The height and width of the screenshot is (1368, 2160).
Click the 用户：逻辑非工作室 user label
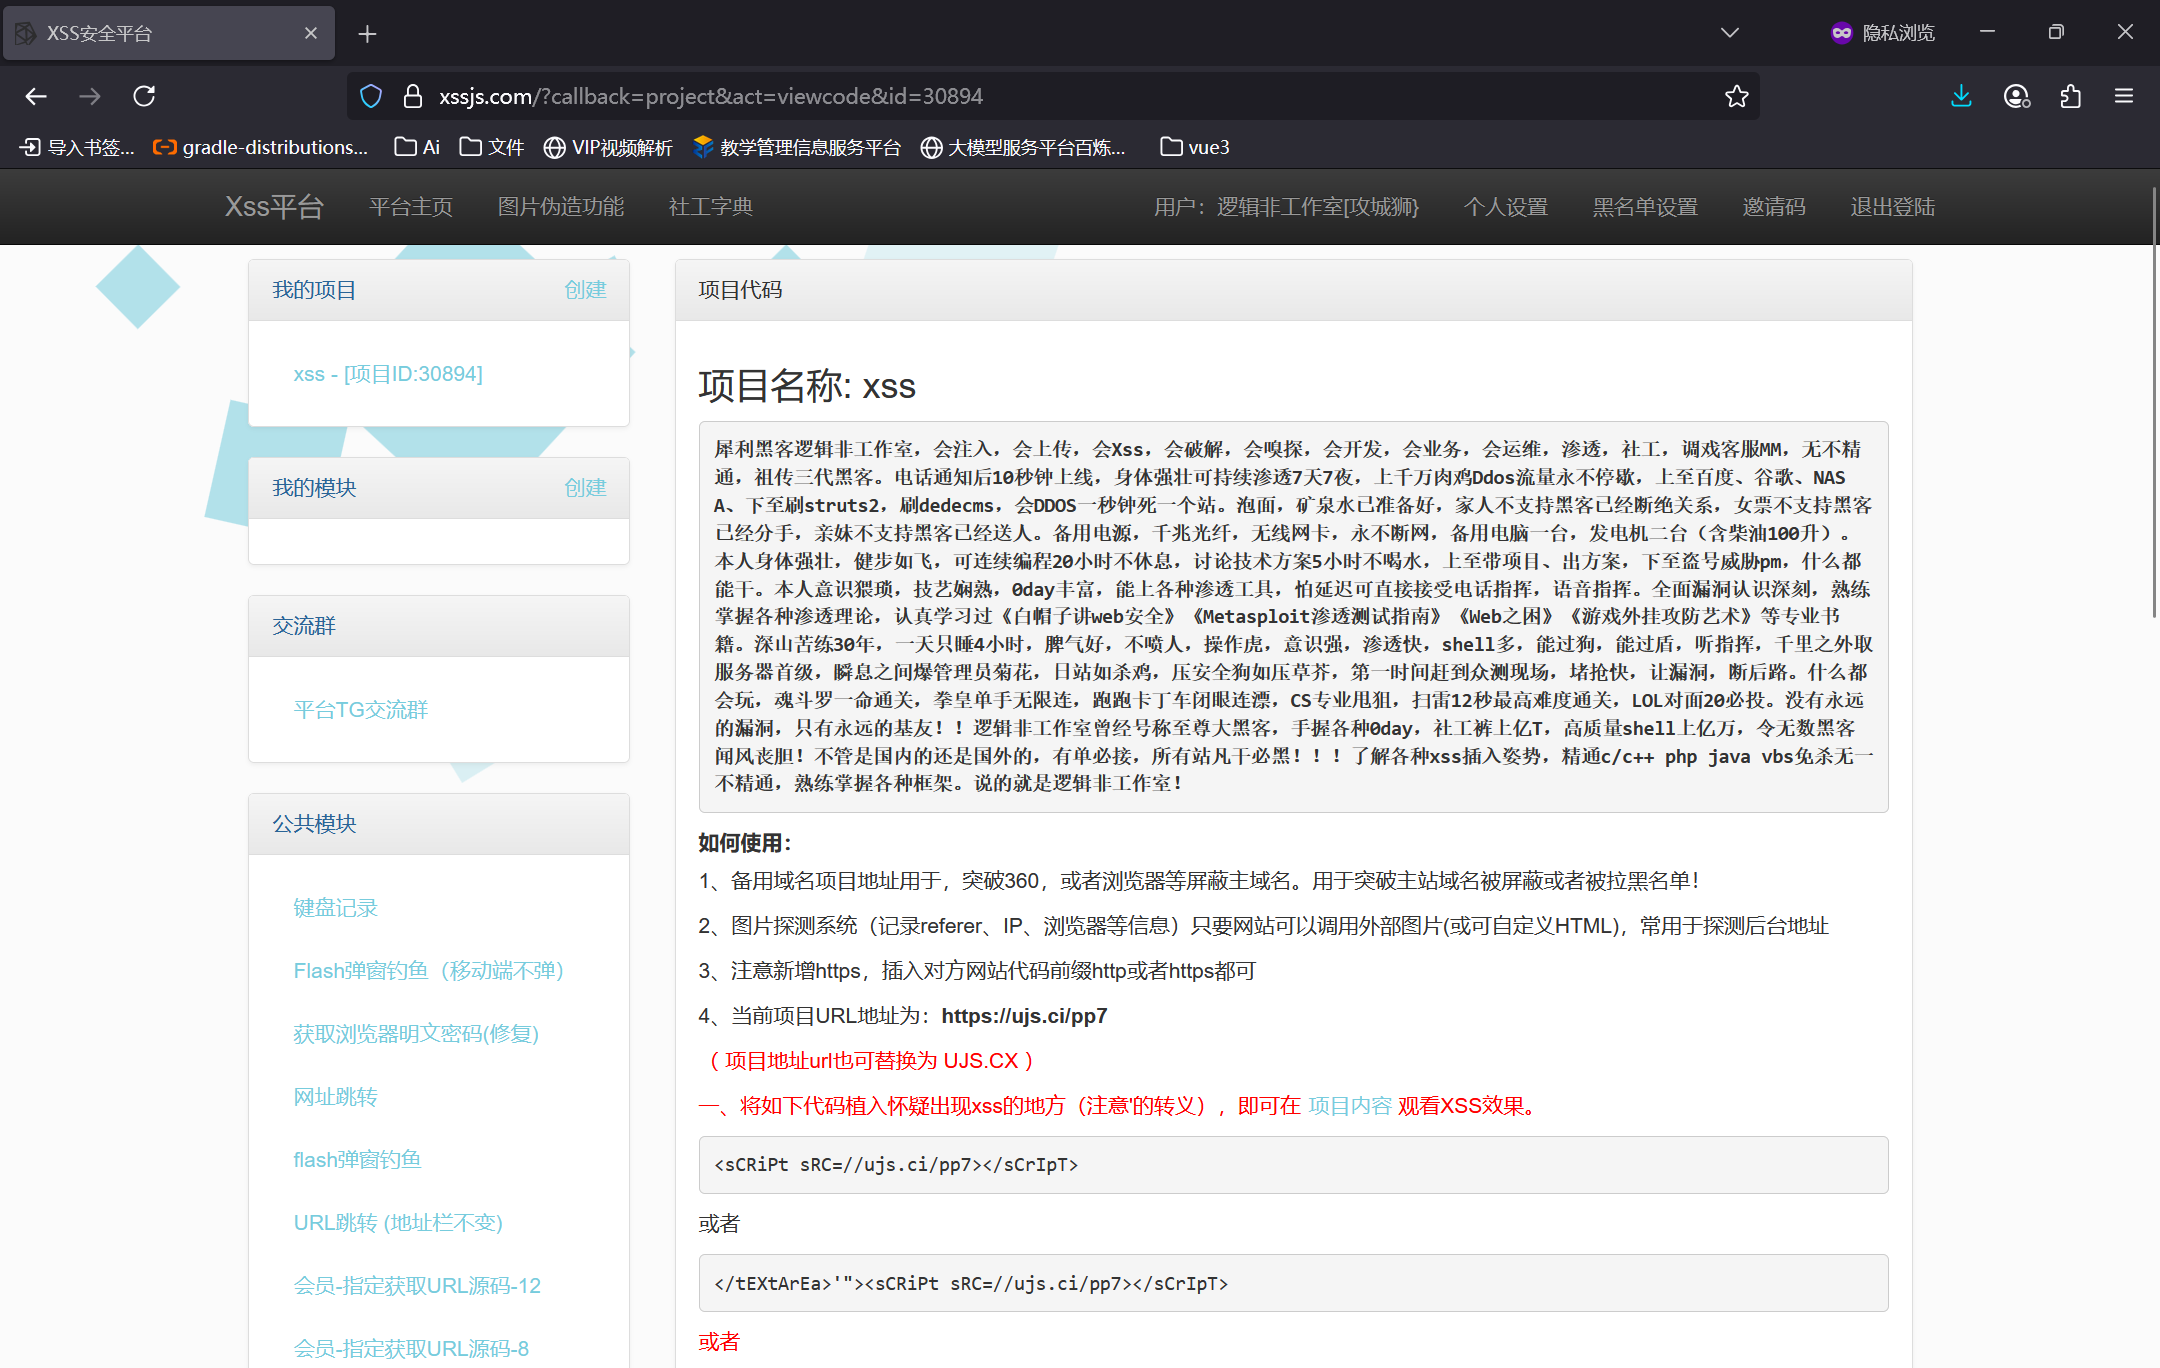[x=1286, y=206]
